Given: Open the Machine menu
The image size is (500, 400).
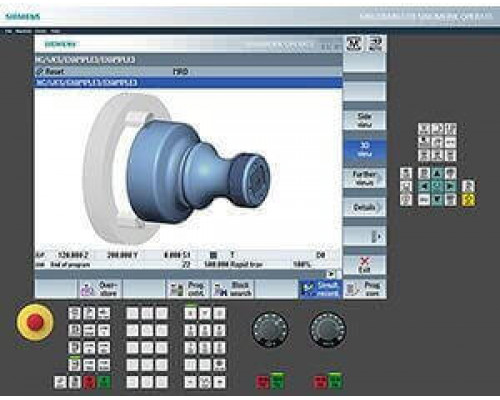Looking at the screenshot, I should 23,31.
